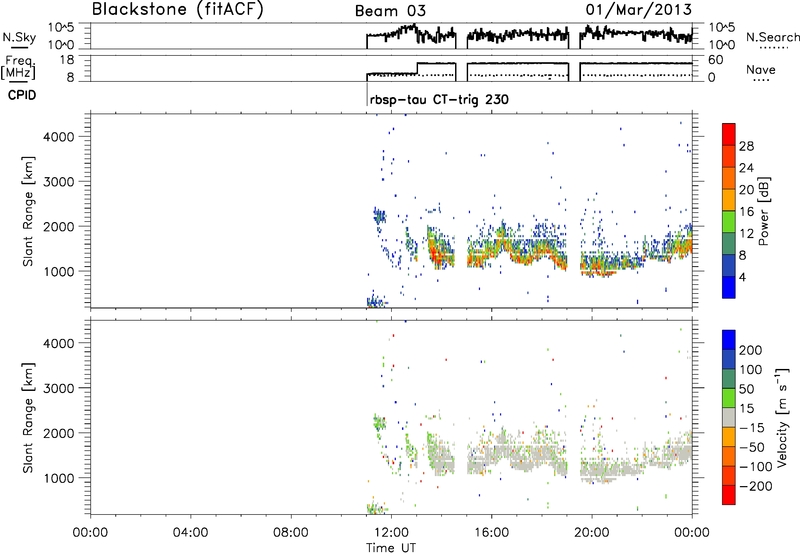Click the '12:00' time axis label

pos(391,533)
